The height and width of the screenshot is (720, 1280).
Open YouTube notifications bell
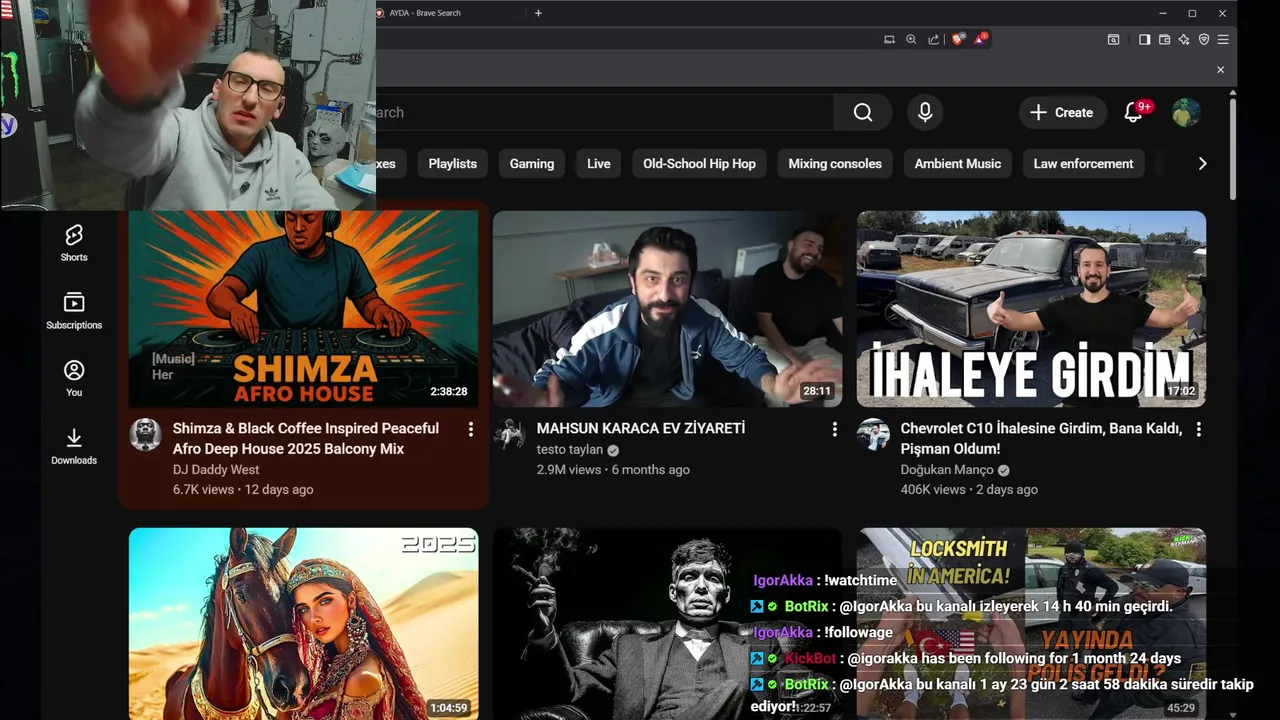(x=1133, y=113)
